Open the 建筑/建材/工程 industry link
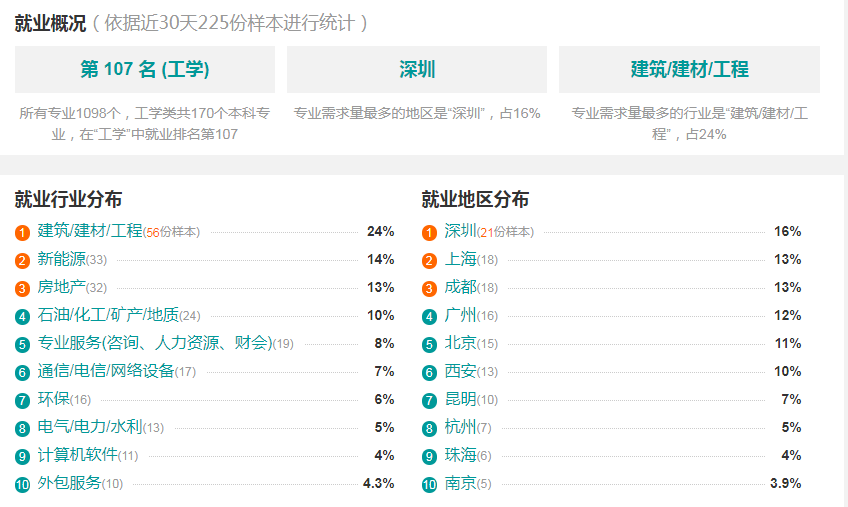Image resolution: width=848 pixels, height=507 pixels. coord(90,231)
